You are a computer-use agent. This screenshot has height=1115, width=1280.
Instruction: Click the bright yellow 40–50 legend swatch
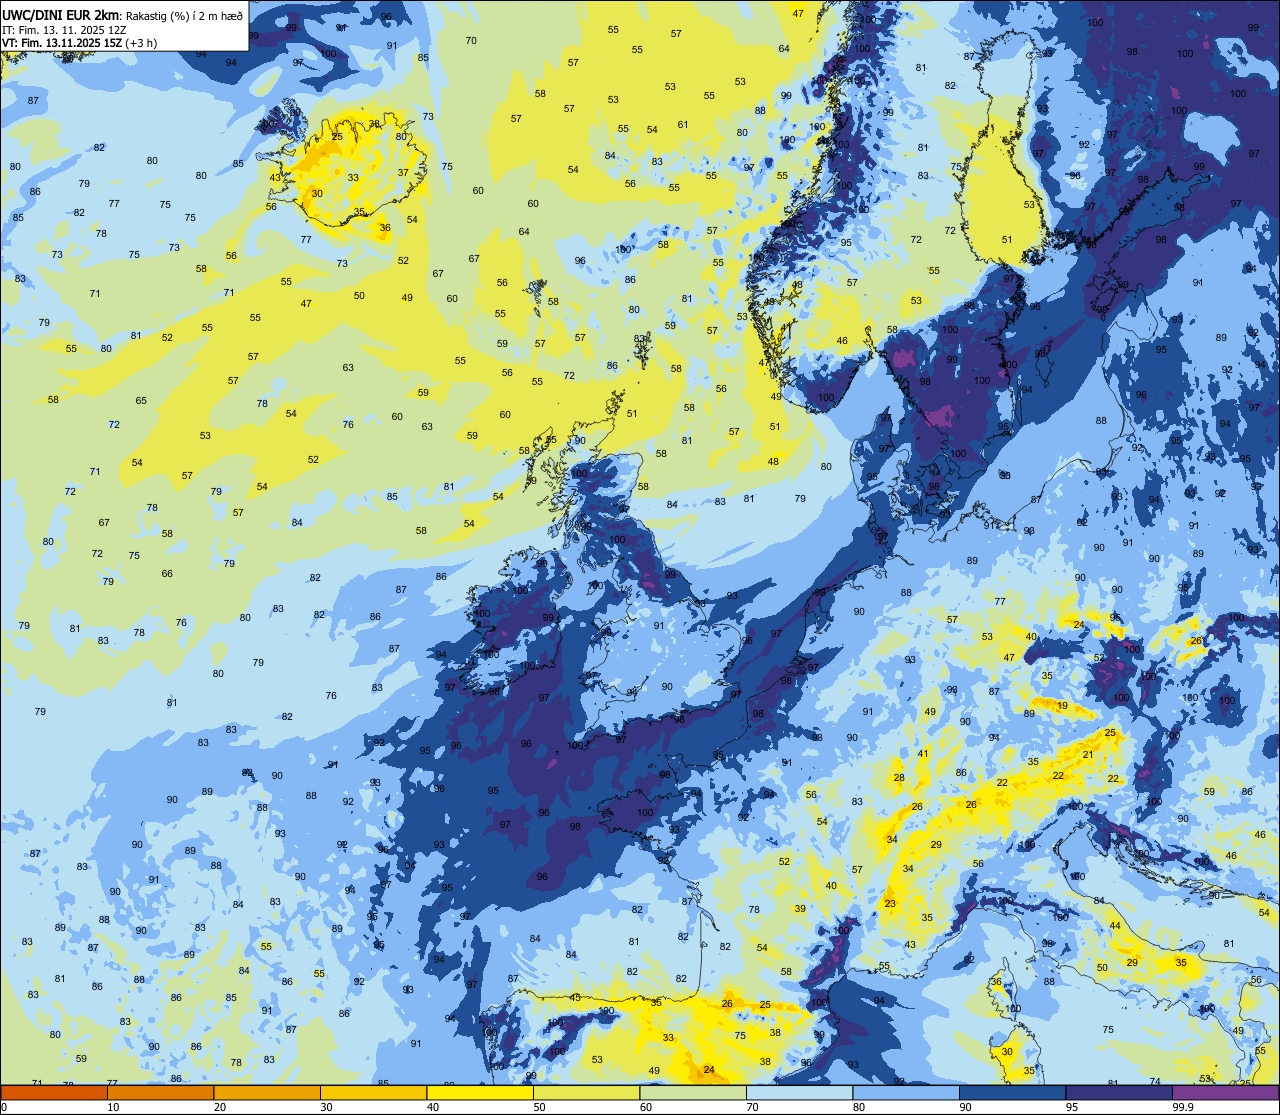480,1092
